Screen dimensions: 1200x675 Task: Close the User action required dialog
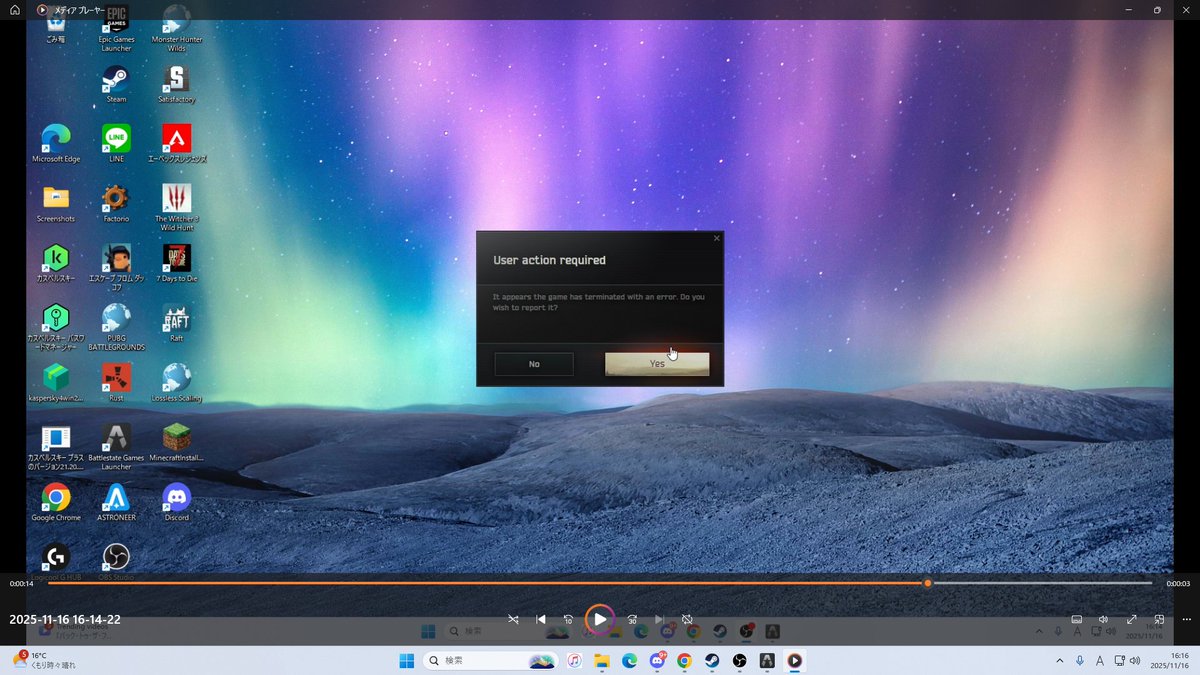coord(716,238)
